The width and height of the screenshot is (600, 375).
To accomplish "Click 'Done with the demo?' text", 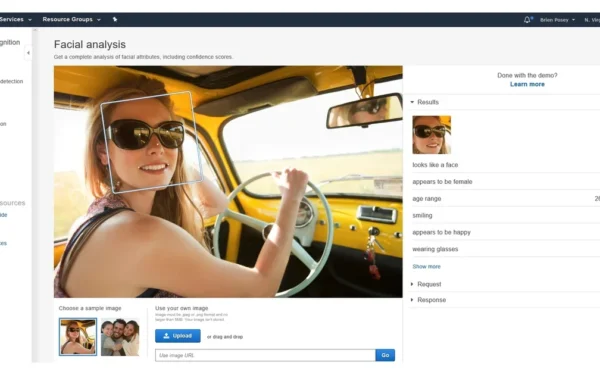I will click(527, 75).
